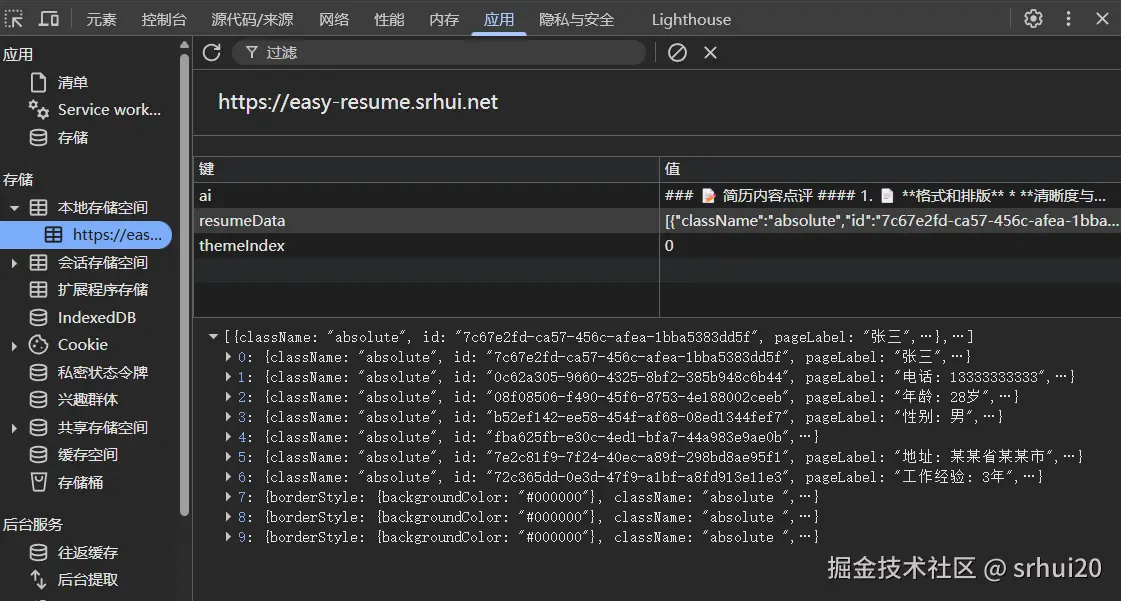Open 存储 under 应用 section
Image resolution: width=1121 pixels, height=601 pixels.
(72, 137)
